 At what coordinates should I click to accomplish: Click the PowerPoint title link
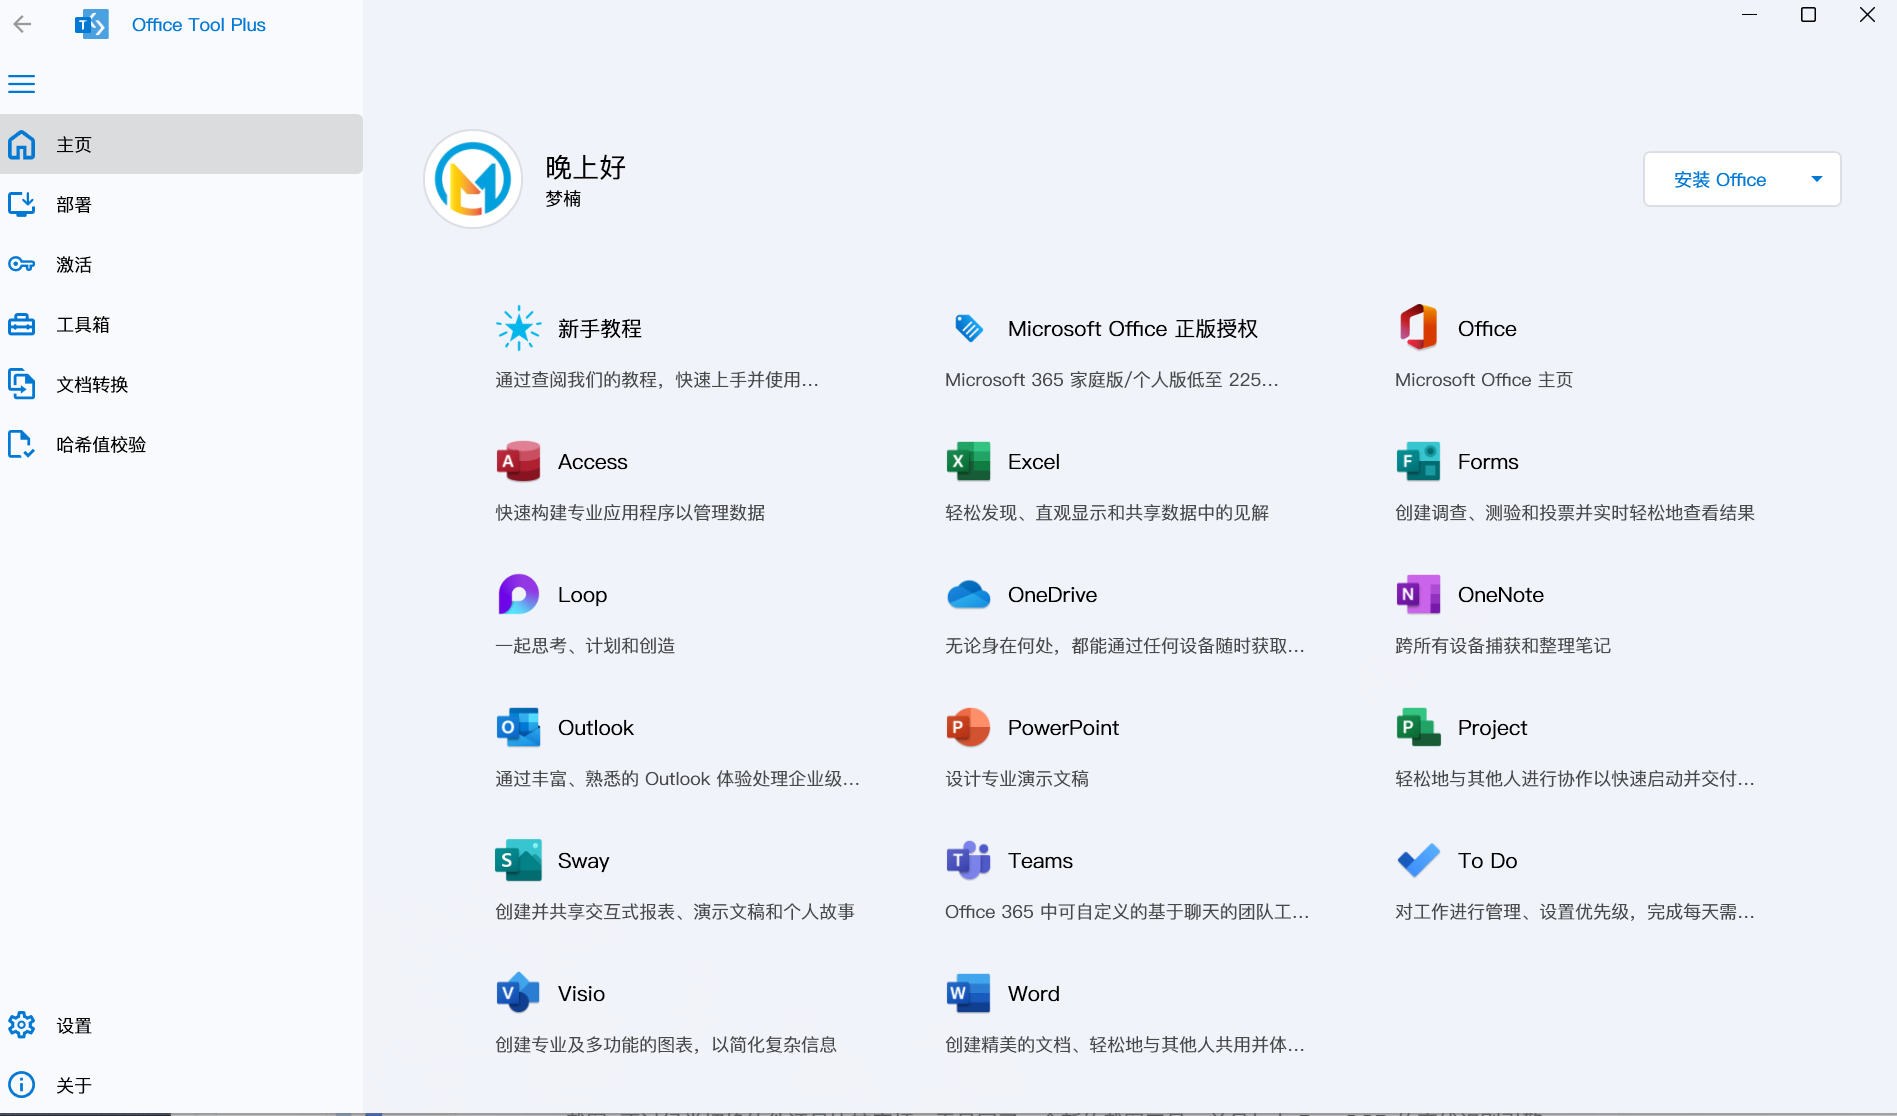(1063, 727)
